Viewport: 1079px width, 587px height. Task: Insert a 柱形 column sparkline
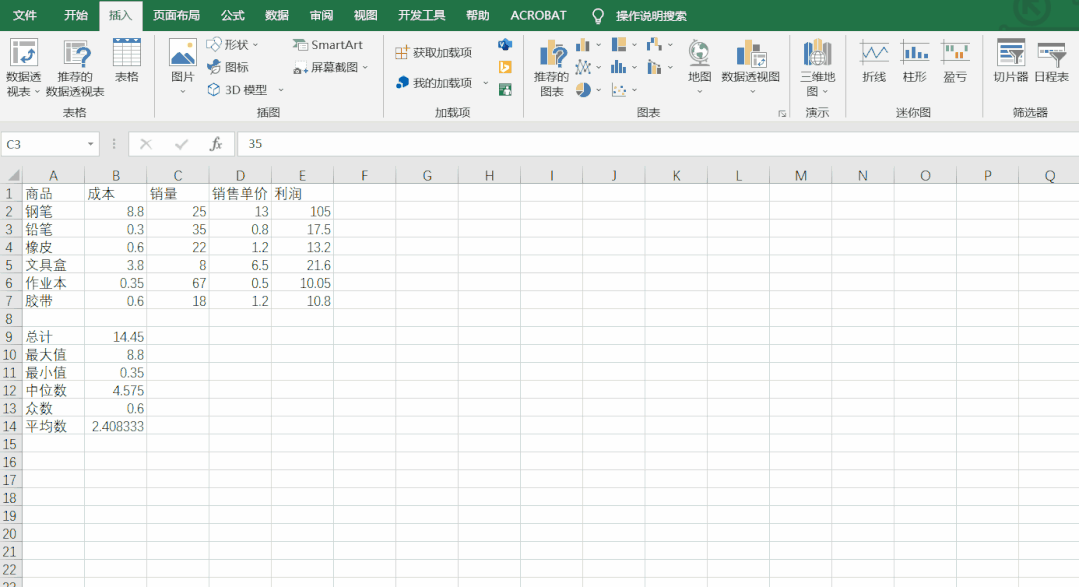point(914,61)
